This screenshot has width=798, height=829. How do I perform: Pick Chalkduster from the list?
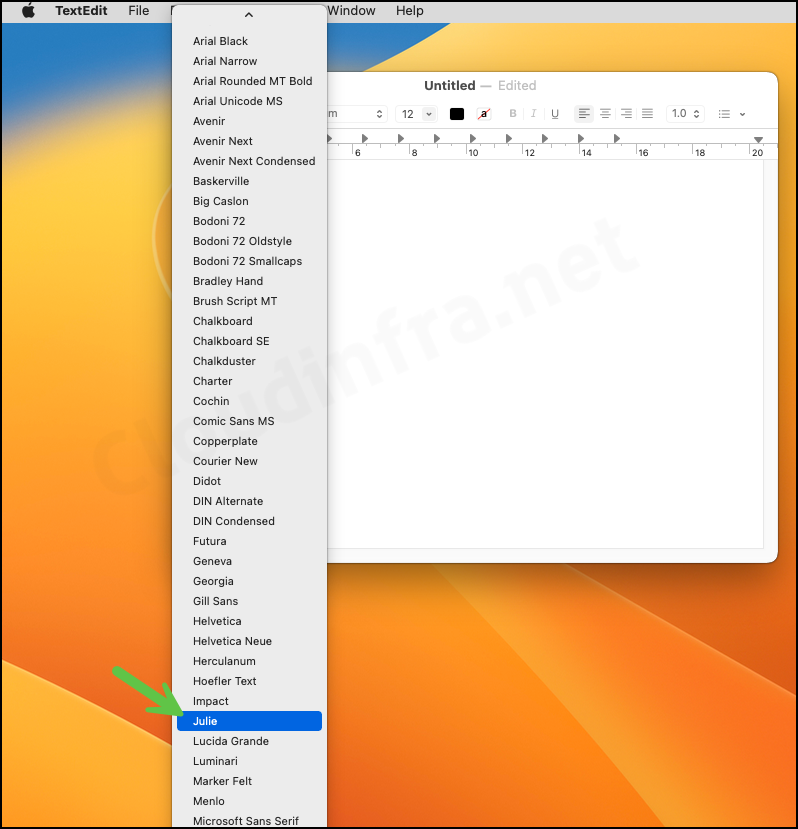pyautogui.click(x=249, y=362)
